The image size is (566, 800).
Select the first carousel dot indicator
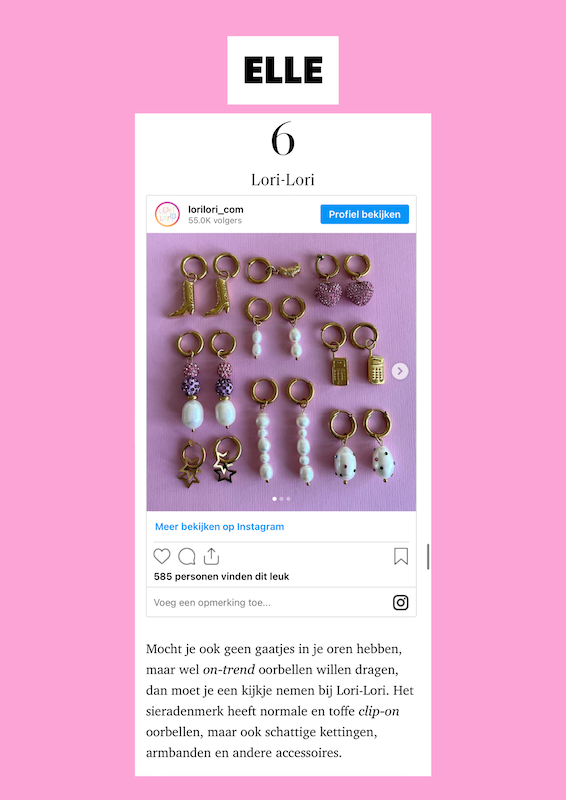coord(275,498)
